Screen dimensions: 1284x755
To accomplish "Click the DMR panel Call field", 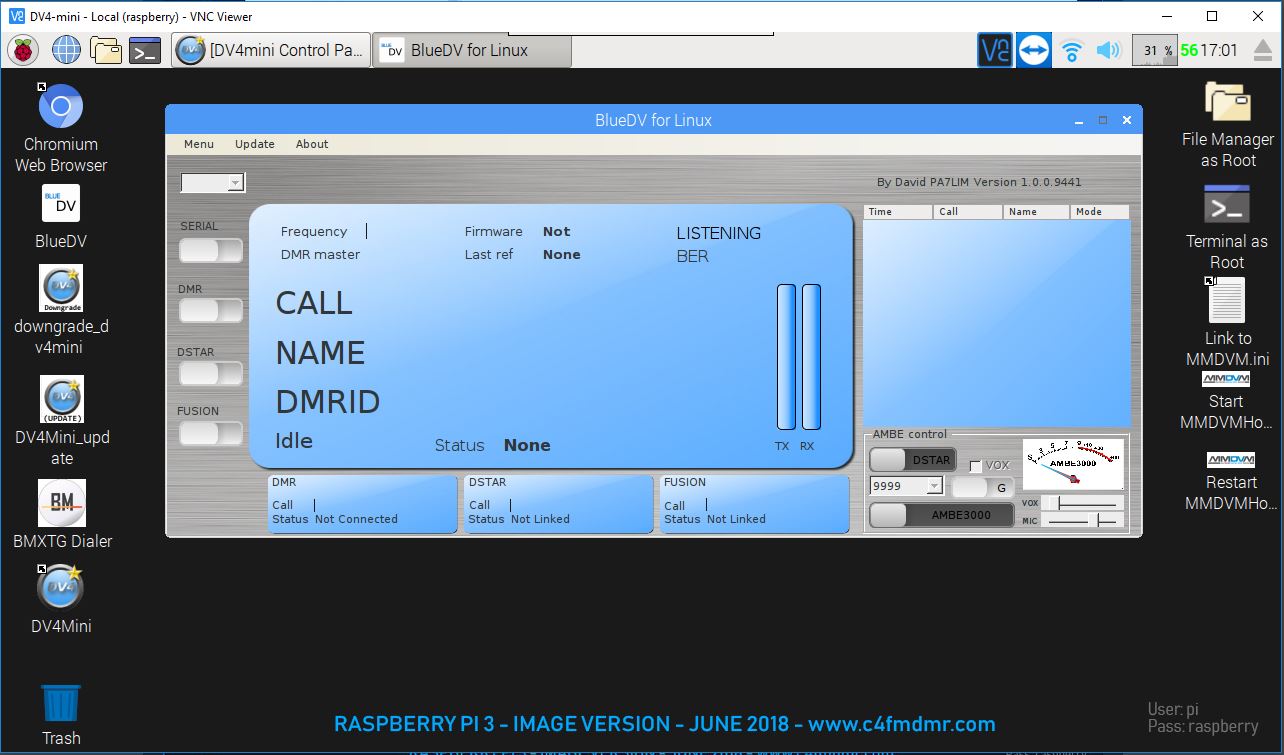I will (x=314, y=505).
